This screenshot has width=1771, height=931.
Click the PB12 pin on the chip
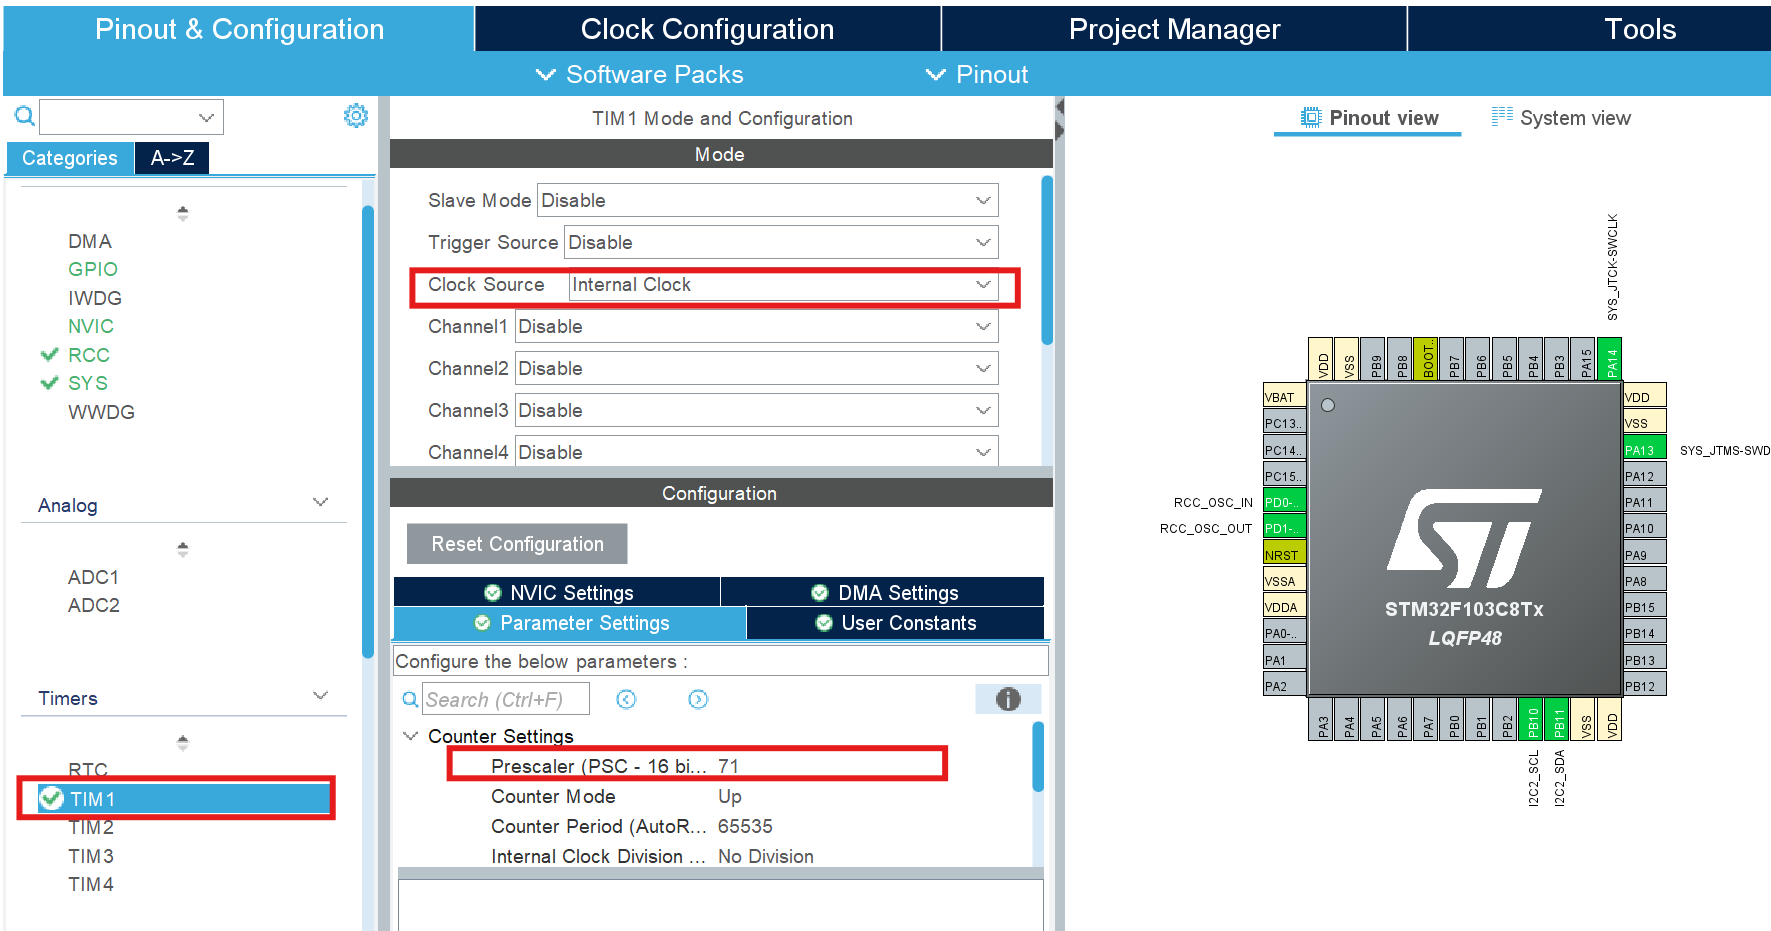click(x=1644, y=686)
